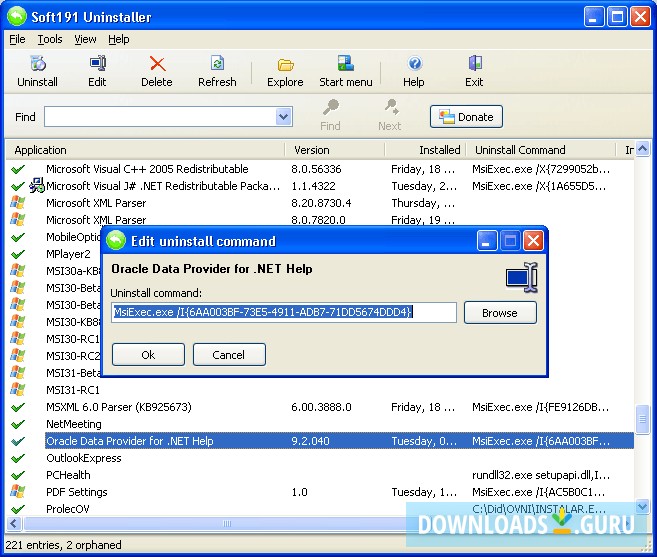Click the Browse button in the dialog
This screenshot has height=557, width=657.
pos(500,313)
